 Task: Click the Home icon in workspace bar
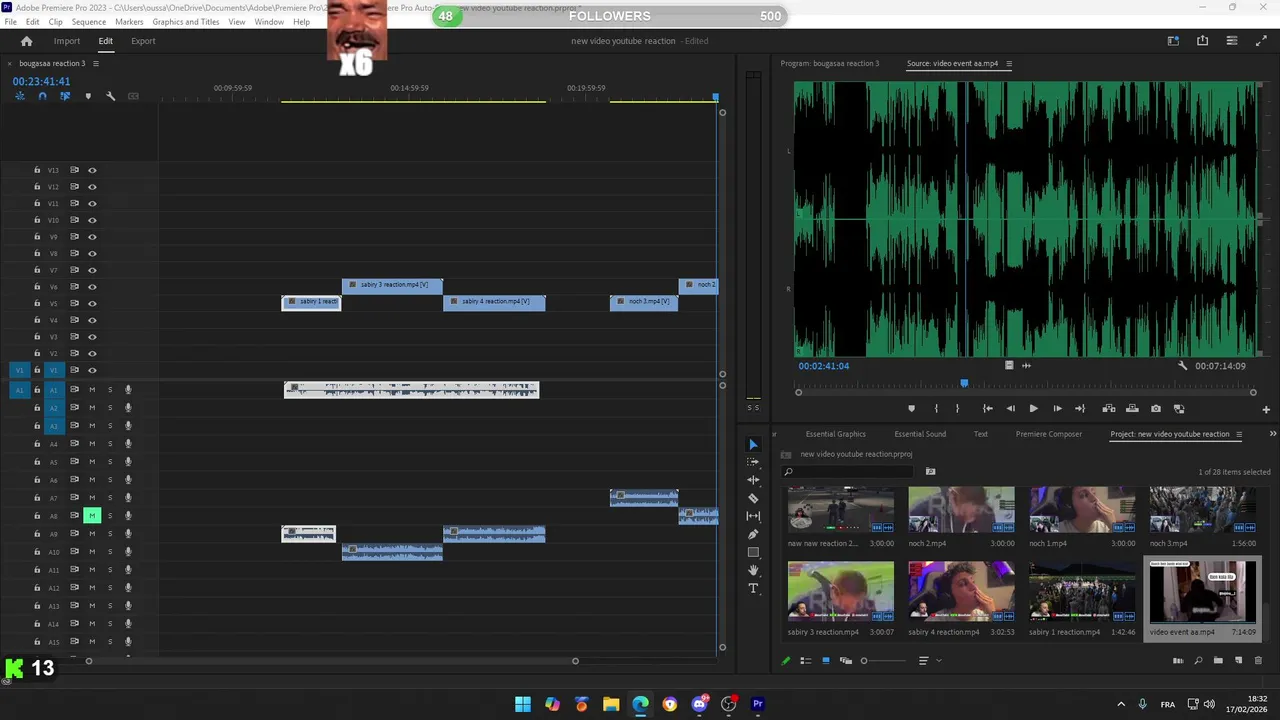click(x=26, y=41)
